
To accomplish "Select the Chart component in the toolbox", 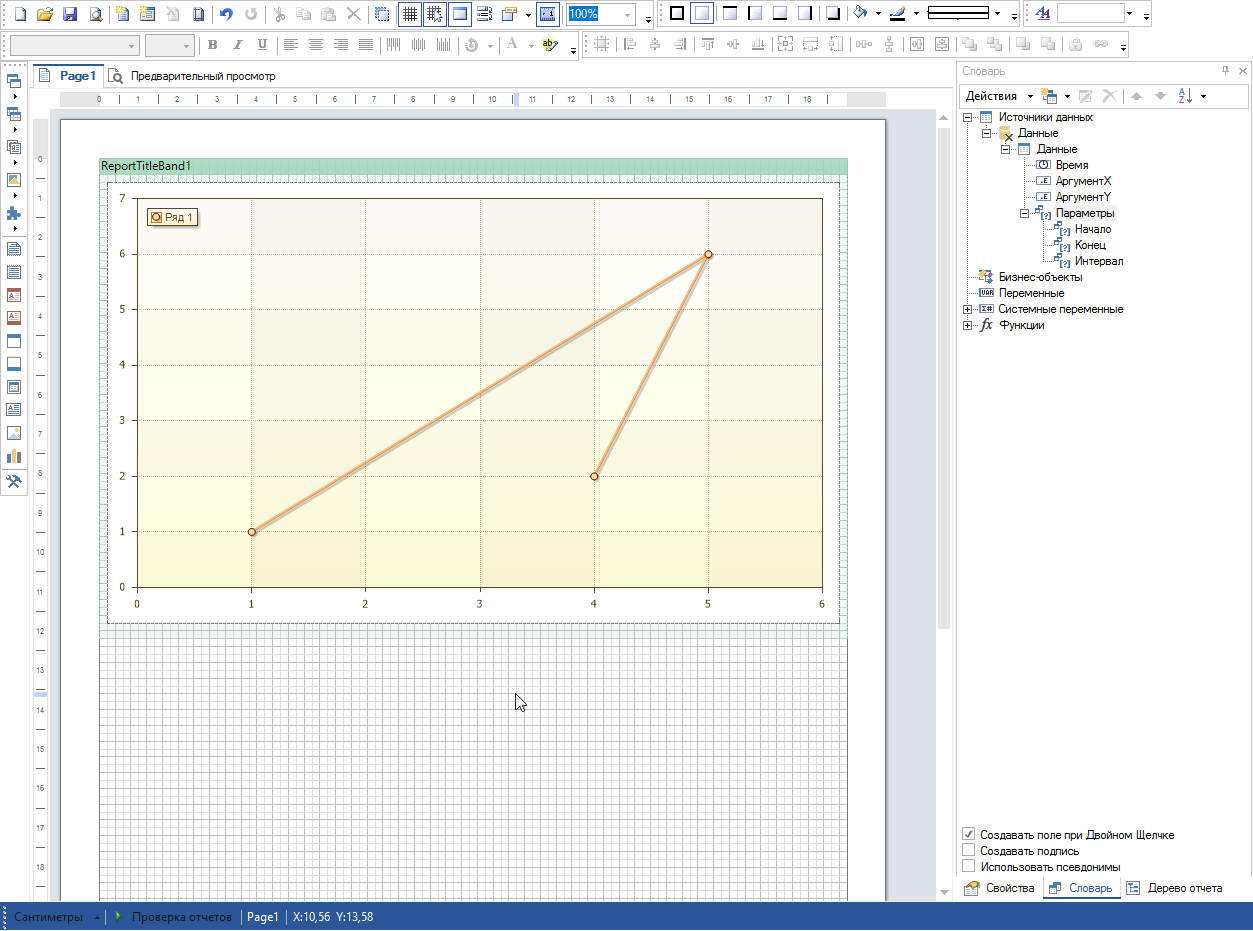I will tap(14, 456).
